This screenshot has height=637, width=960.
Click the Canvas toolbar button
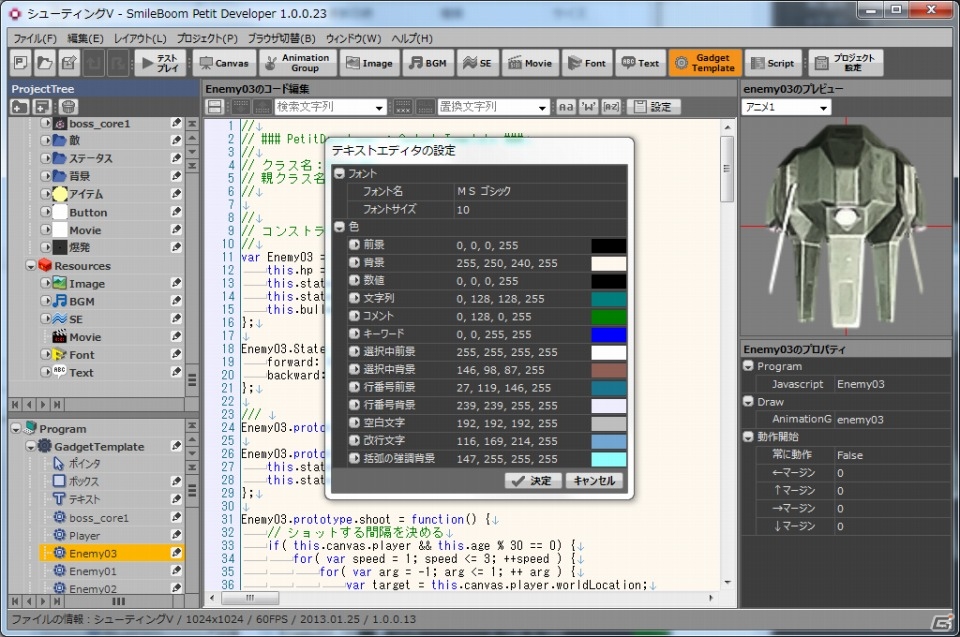point(224,62)
